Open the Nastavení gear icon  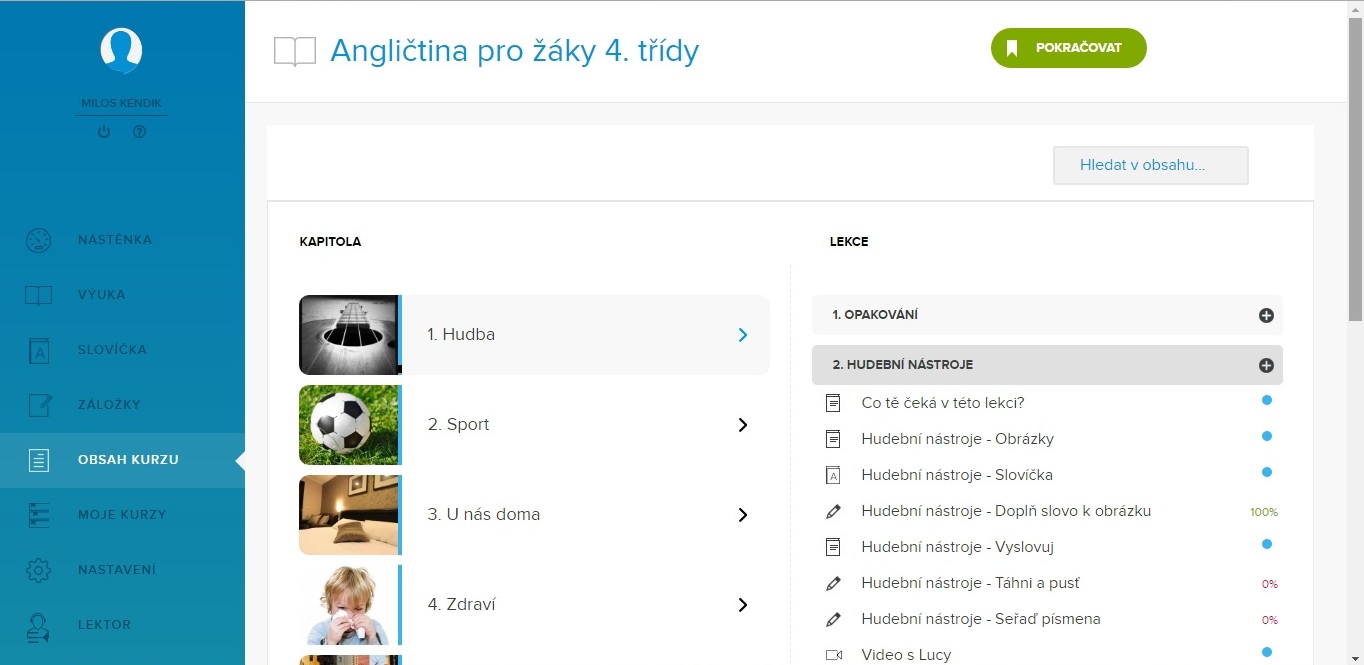[x=38, y=570]
